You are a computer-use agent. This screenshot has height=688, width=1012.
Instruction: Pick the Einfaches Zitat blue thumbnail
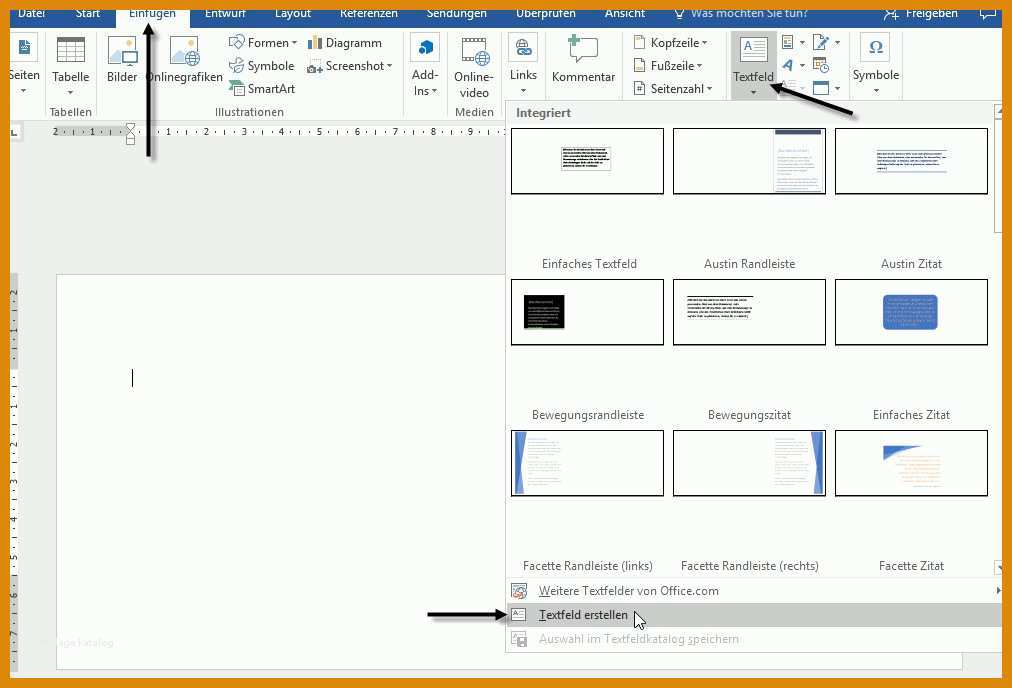911,312
